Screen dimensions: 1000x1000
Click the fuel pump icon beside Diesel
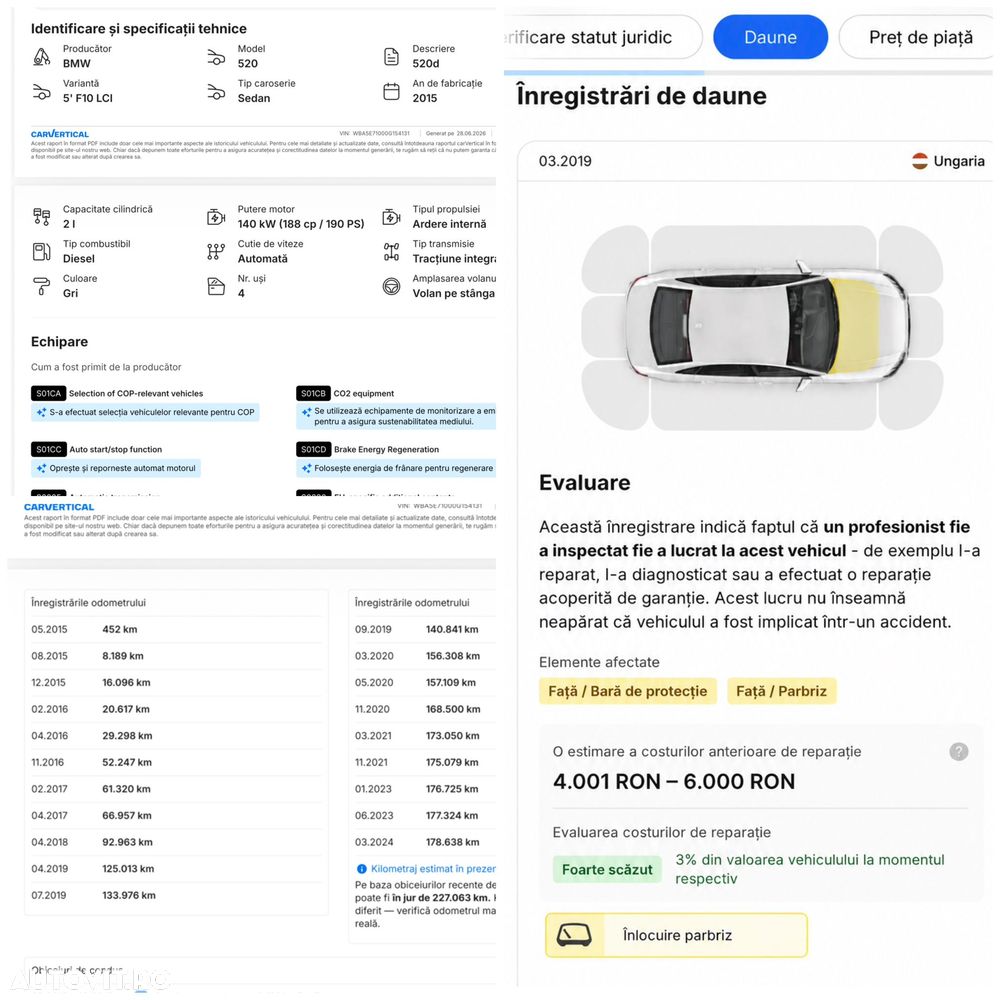(x=41, y=252)
